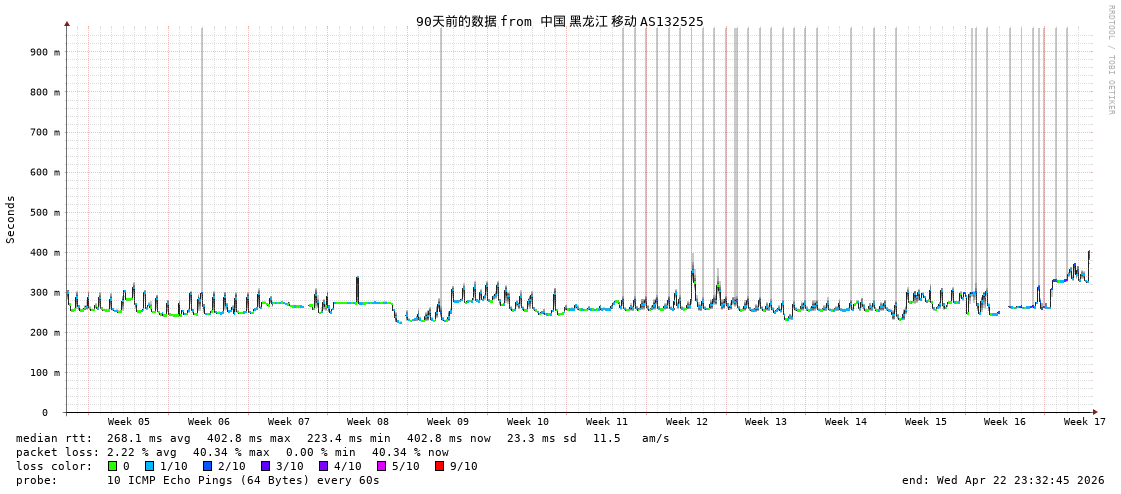Click the 500 m y-axis label
Image resolution: width=1121 pixels, height=494 pixels.
pyautogui.click(x=45, y=212)
